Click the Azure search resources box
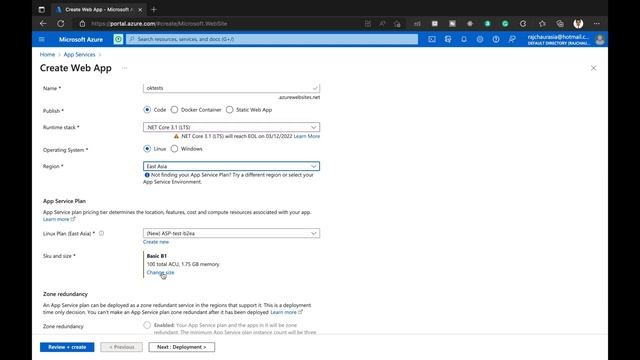 point(272,39)
